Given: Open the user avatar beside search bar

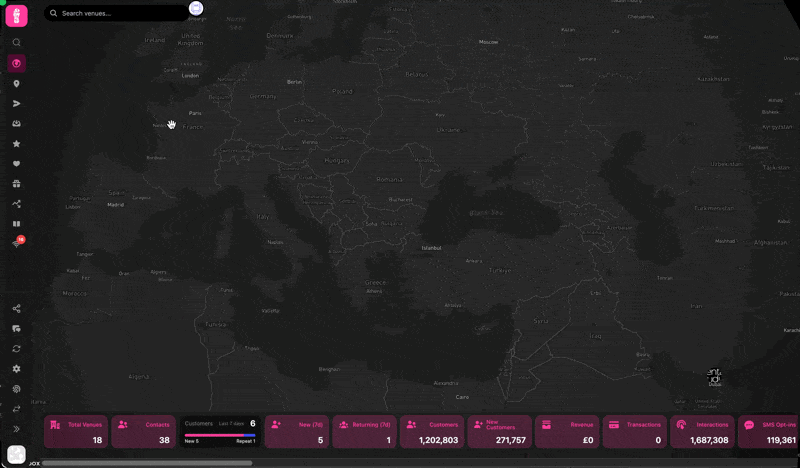Looking at the screenshot, I should point(195,9).
